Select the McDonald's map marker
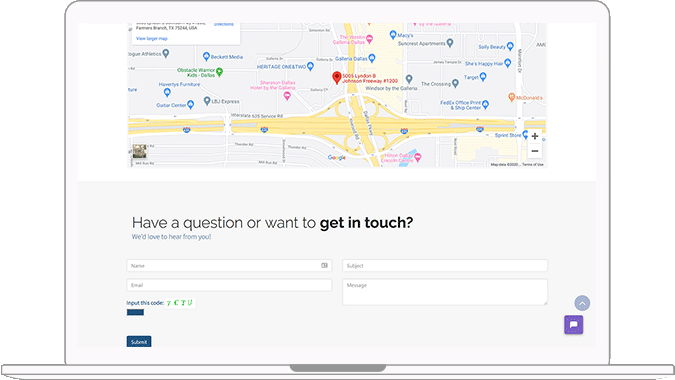The image size is (675, 380). pyautogui.click(x=511, y=97)
